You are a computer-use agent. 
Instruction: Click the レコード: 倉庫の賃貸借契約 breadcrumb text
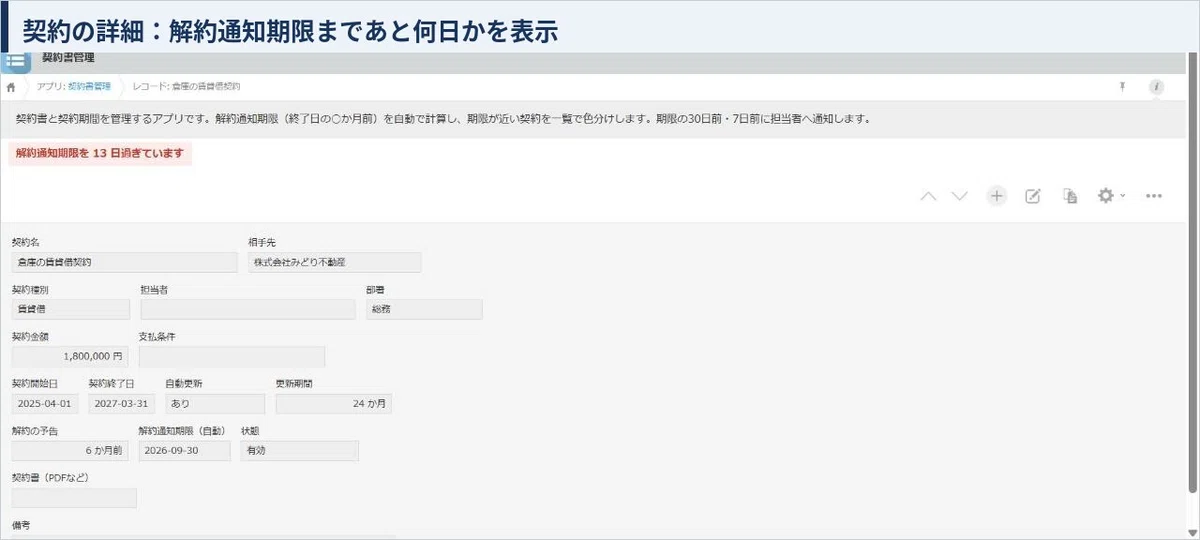pyautogui.click(x=186, y=87)
